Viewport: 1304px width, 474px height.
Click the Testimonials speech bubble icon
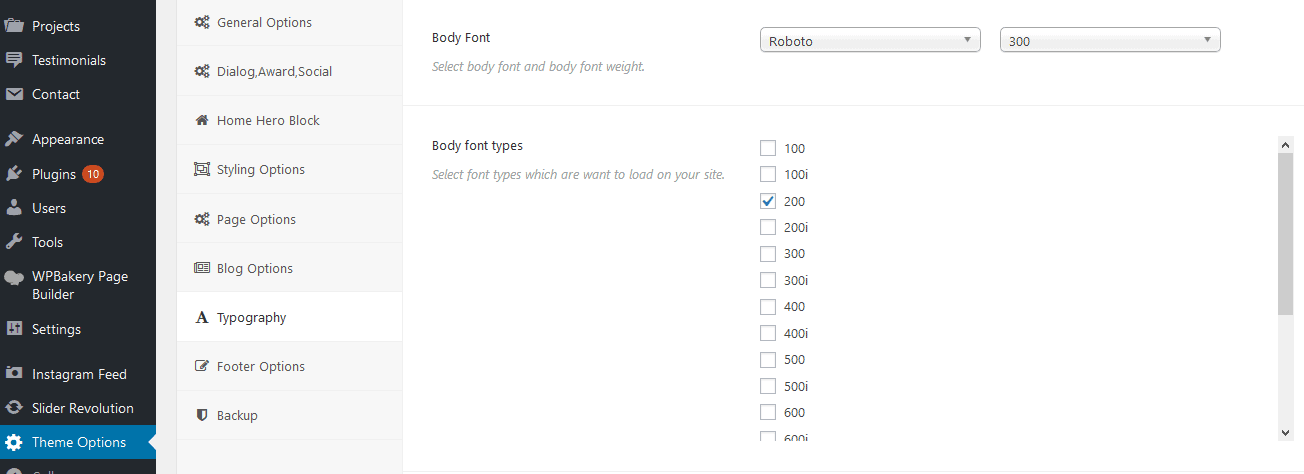[14, 60]
